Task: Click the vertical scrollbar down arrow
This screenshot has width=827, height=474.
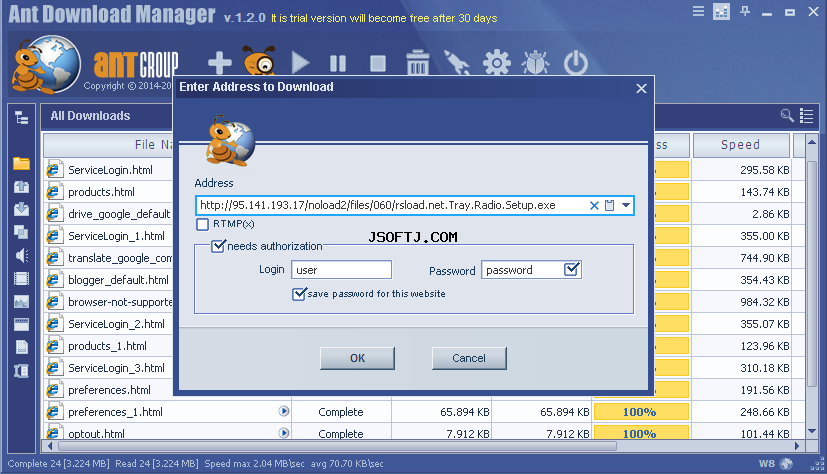Action: click(x=812, y=431)
